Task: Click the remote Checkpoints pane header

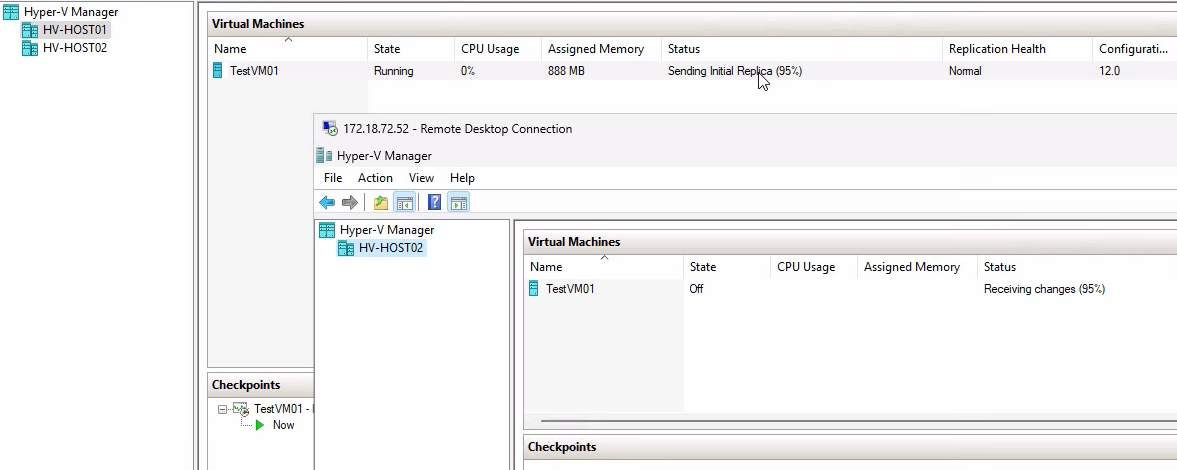Action: [x=850, y=447]
